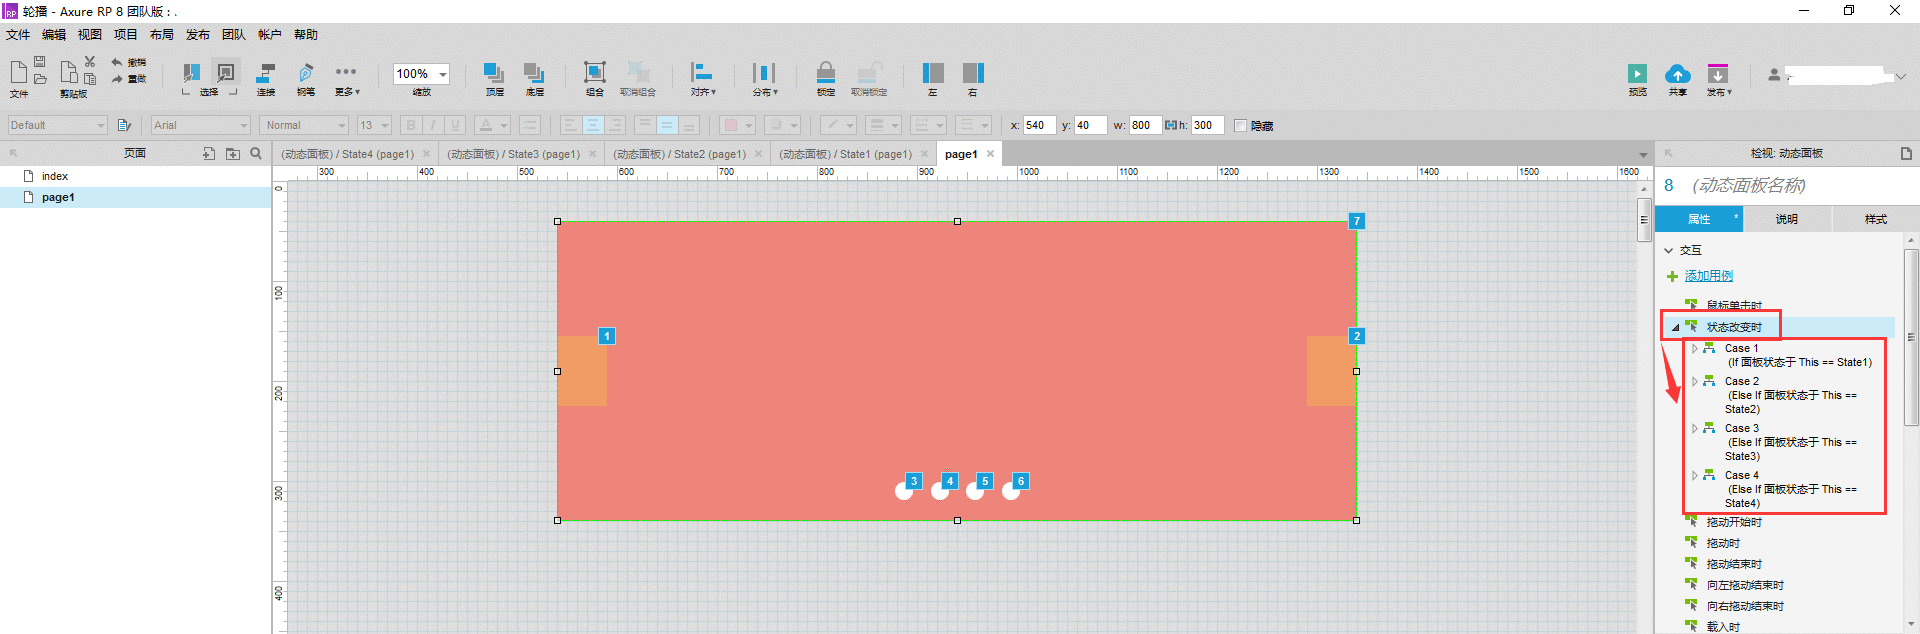The image size is (1920, 634).
Task: Open 发布 menu in menu bar
Action: coord(198,35)
